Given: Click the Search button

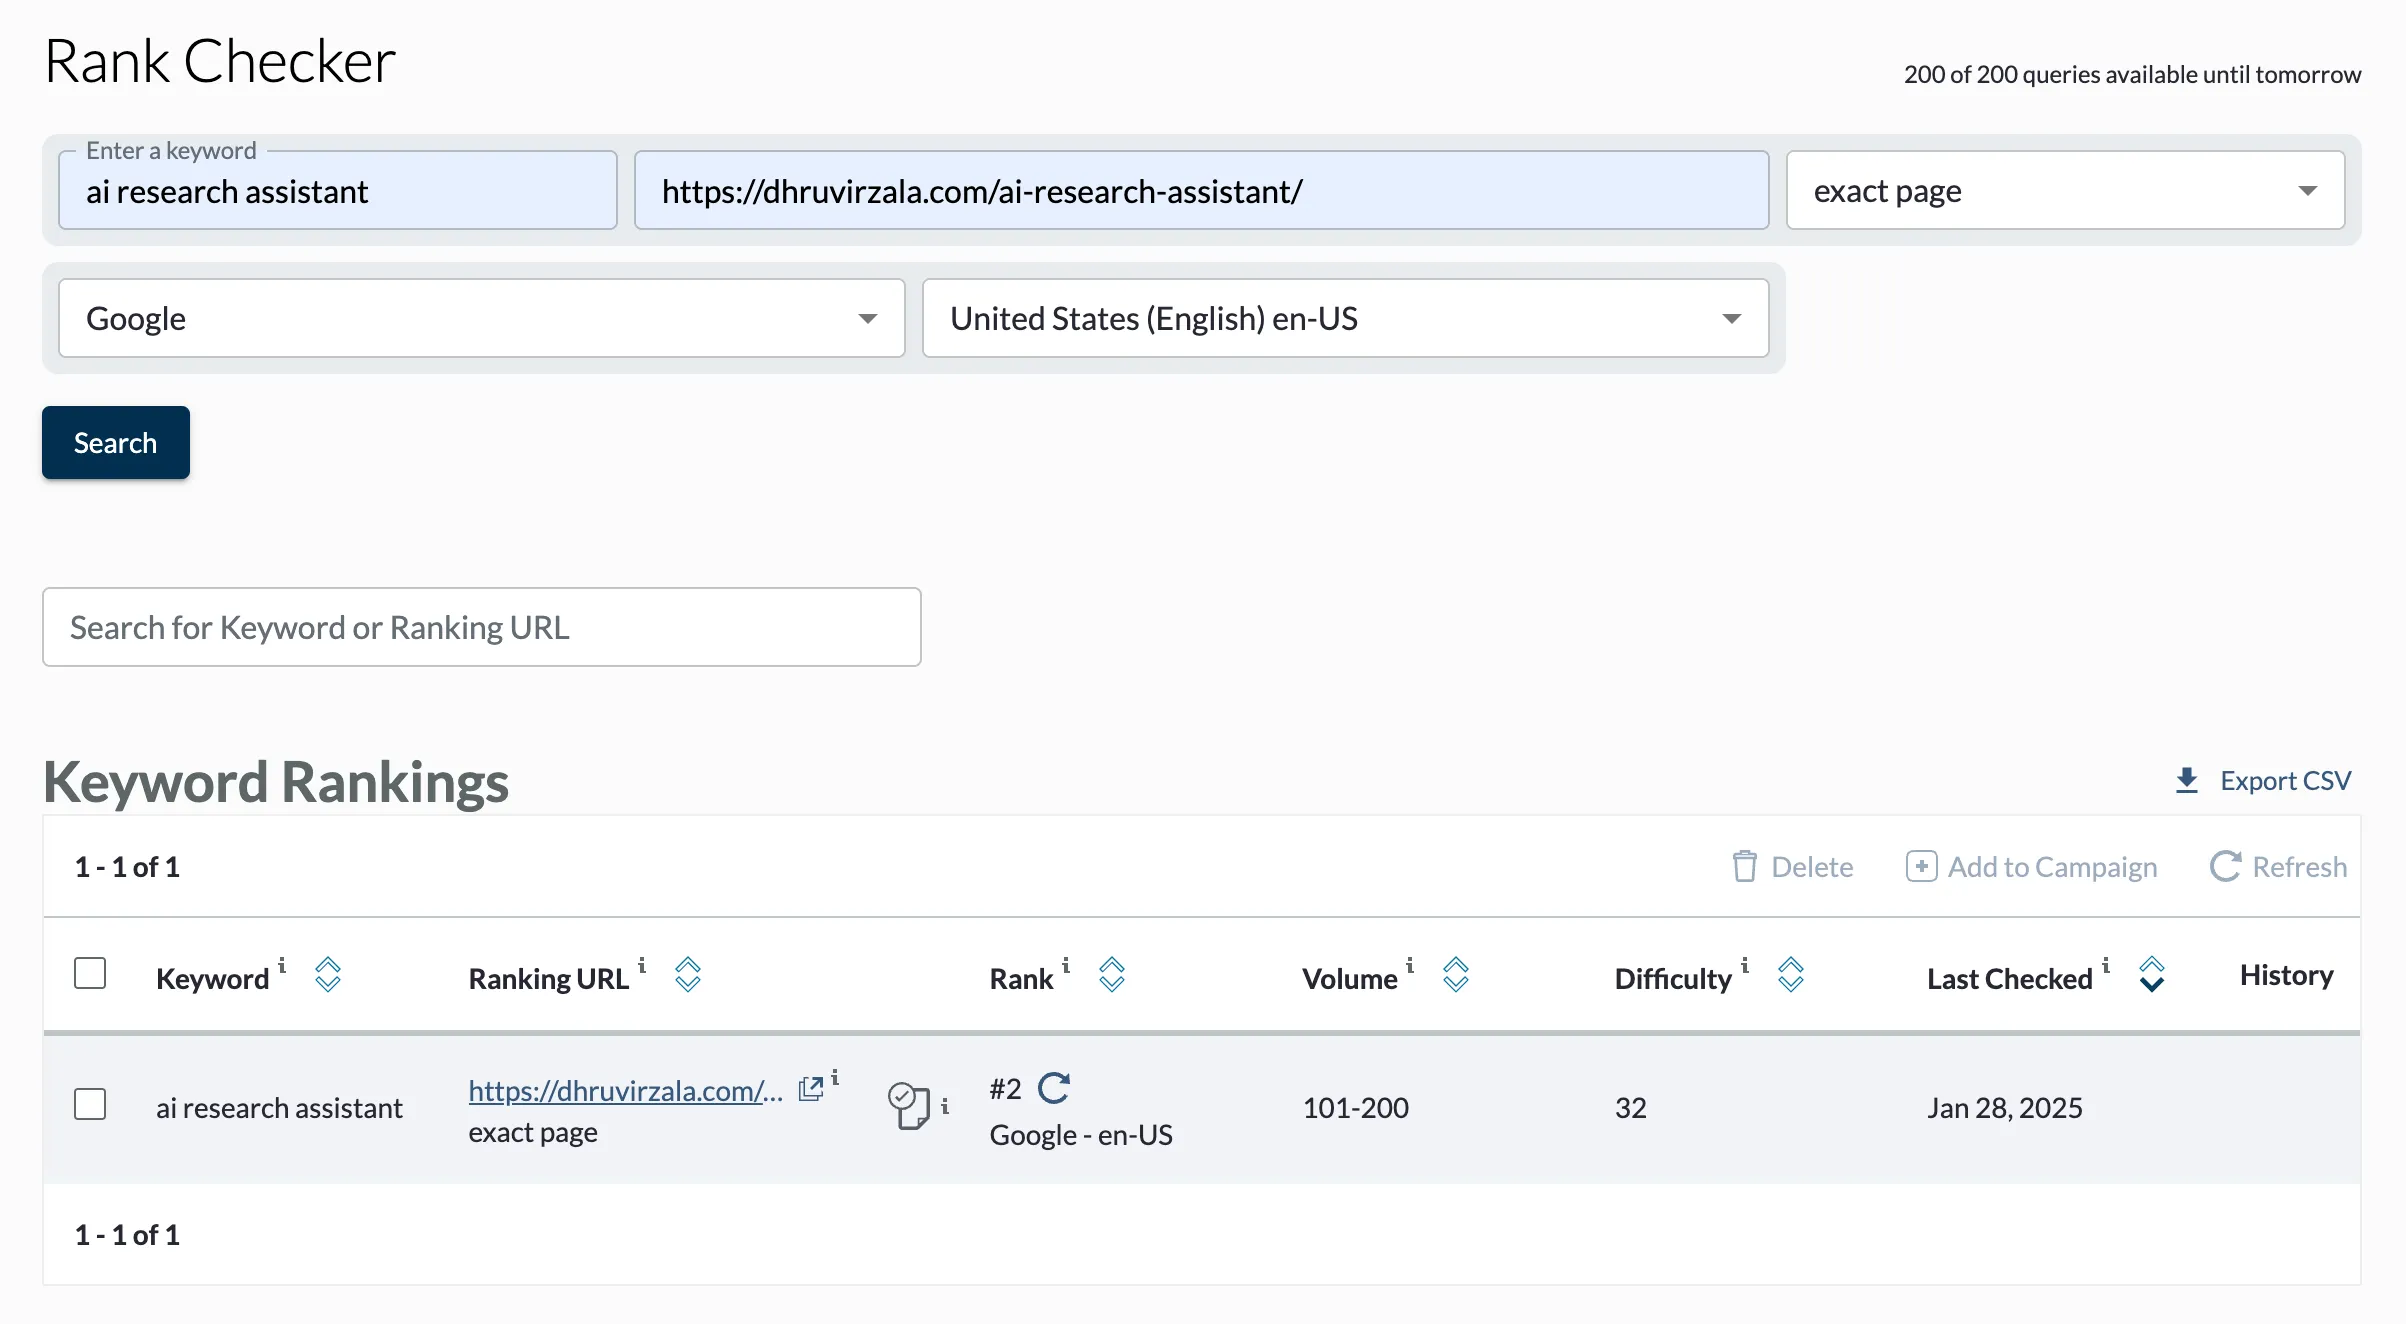Looking at the screenshot, I should coord(116,442).
